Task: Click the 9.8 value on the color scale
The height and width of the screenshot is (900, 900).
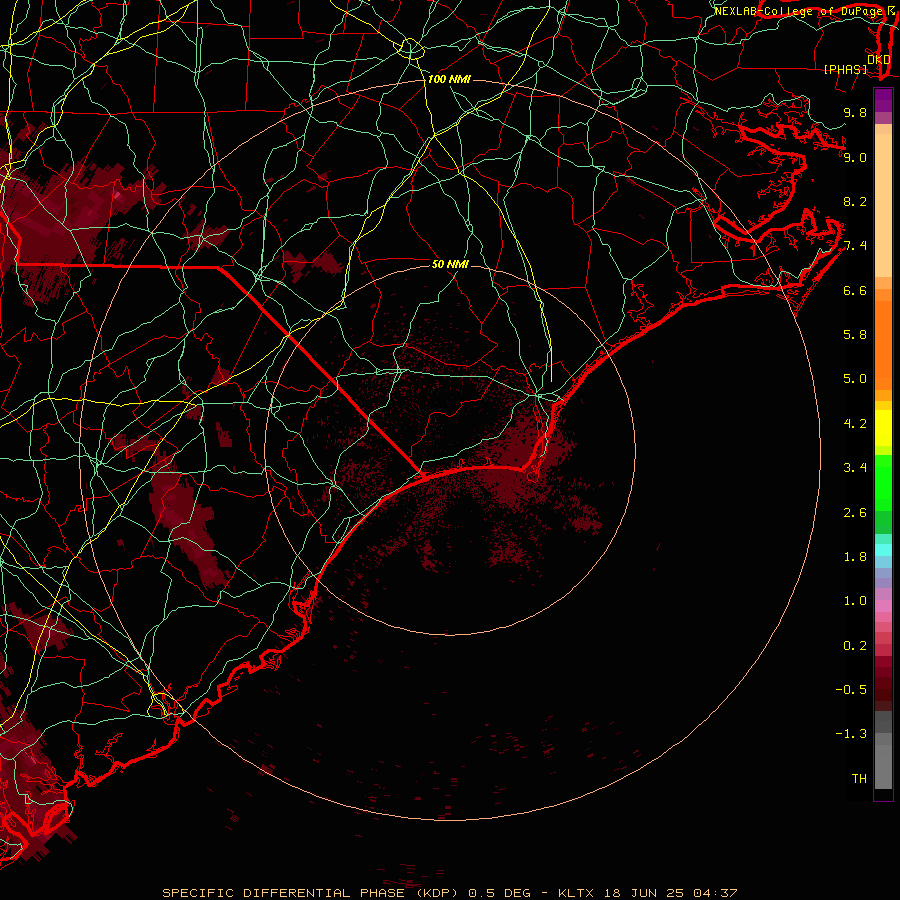Action: (855, 112)
